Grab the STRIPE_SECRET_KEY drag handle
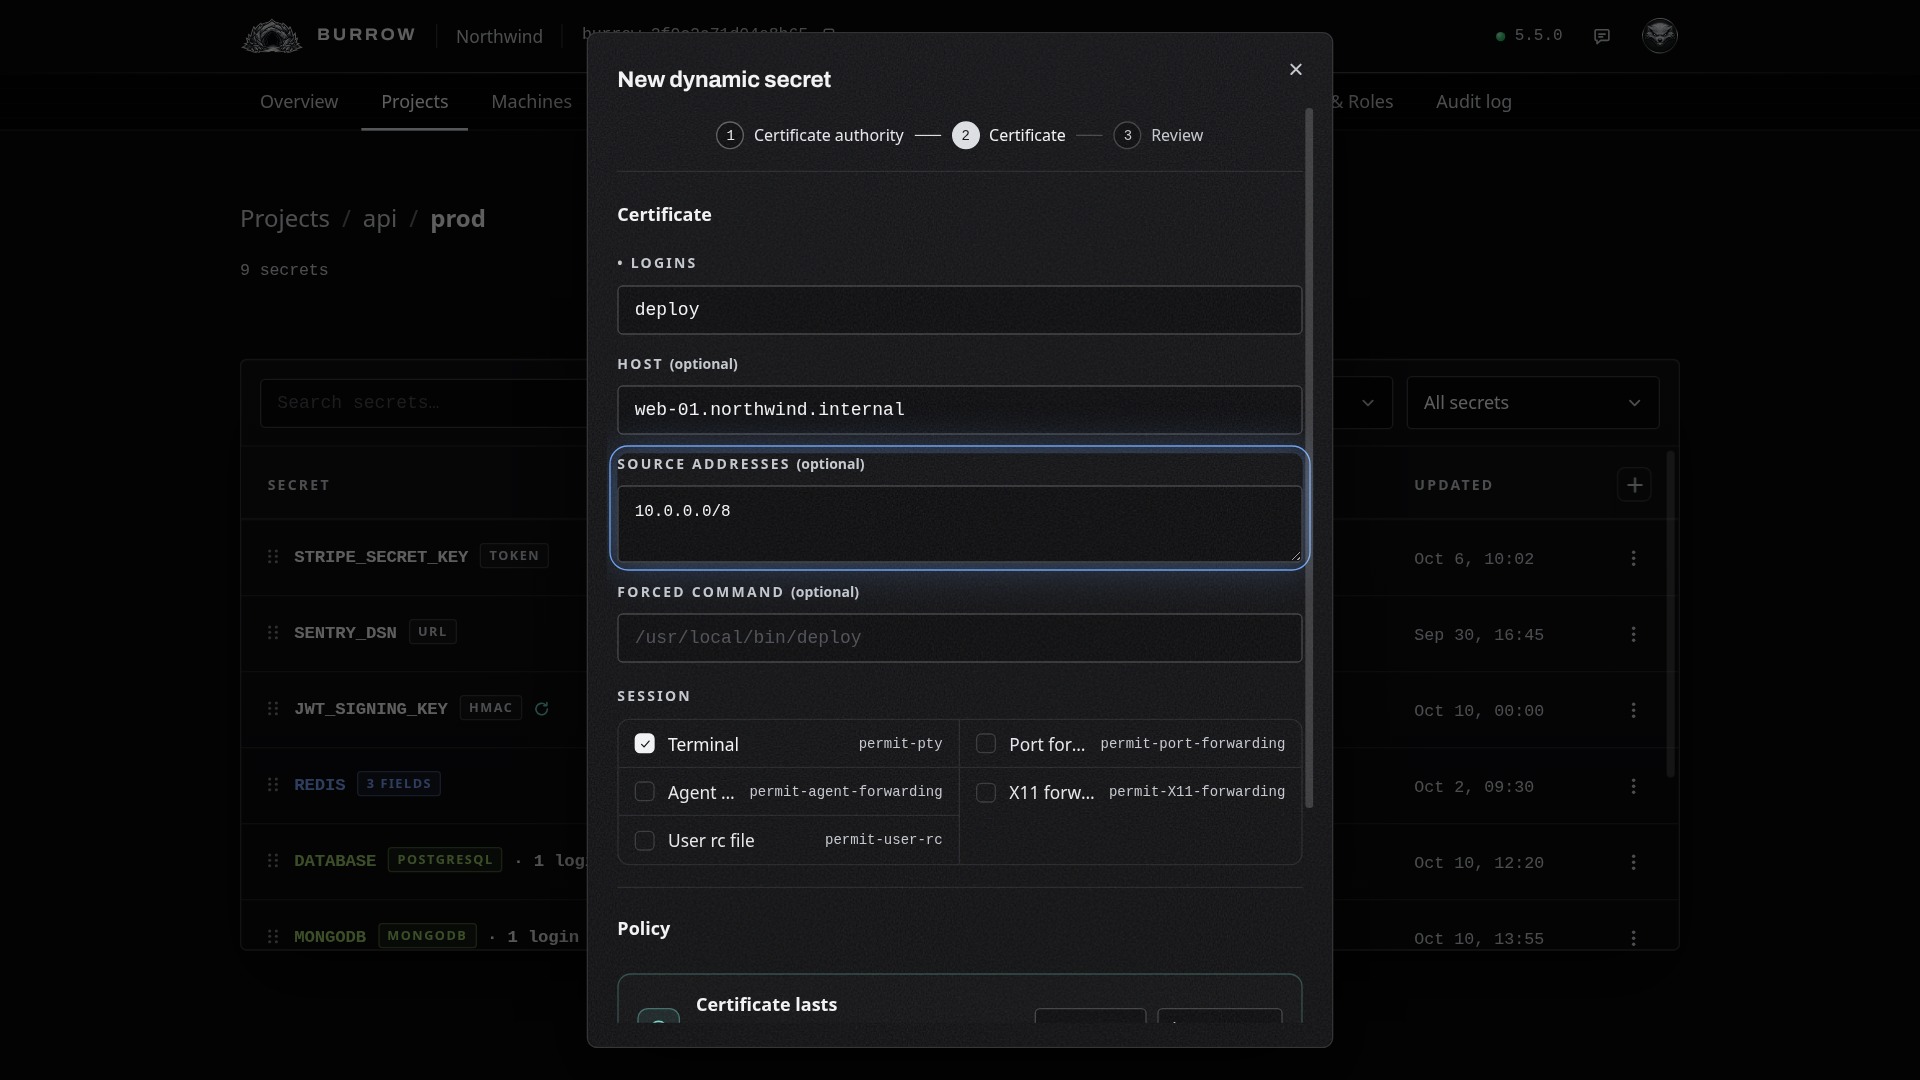The image size is (1920, 1080). 273,556
